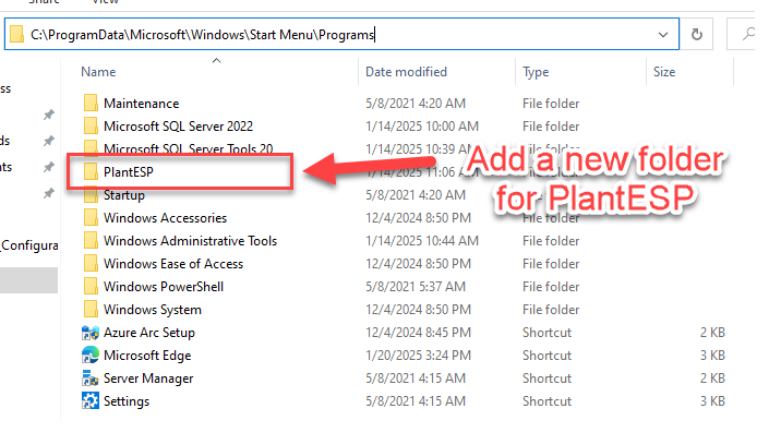Select the PlantESP folder name
768x424 pixels.
[x=128, y=172]
